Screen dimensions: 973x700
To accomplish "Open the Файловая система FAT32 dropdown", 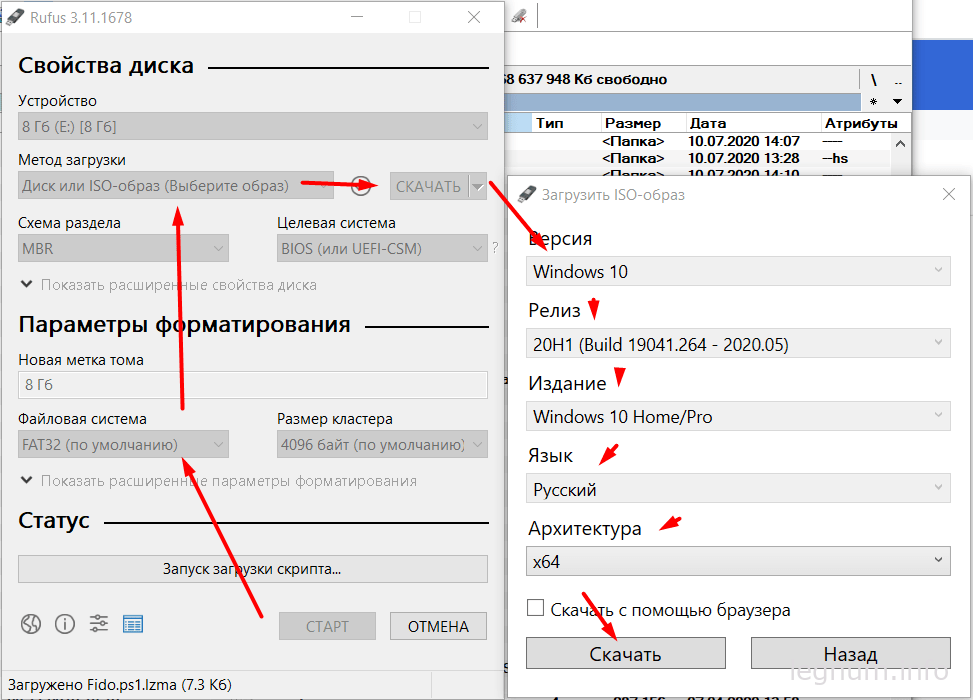I will (123, 444).
